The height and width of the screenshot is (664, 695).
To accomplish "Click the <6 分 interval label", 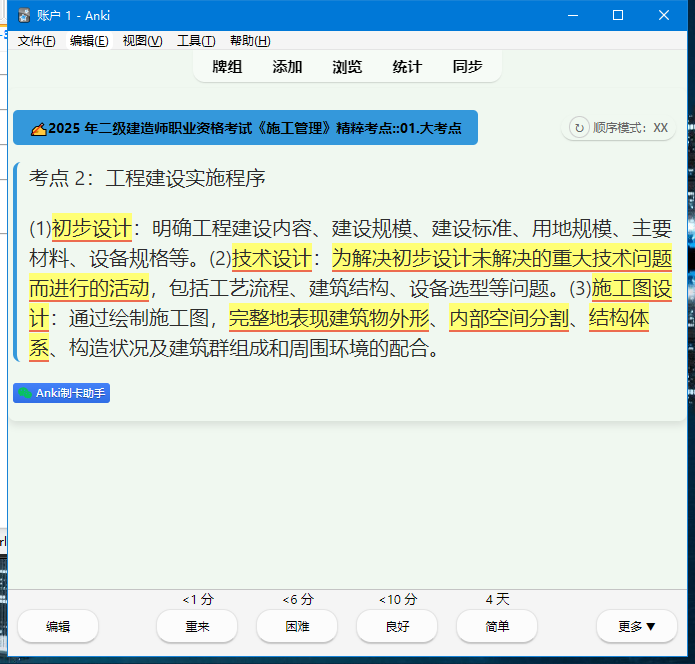I will click(x=298, y=599).
